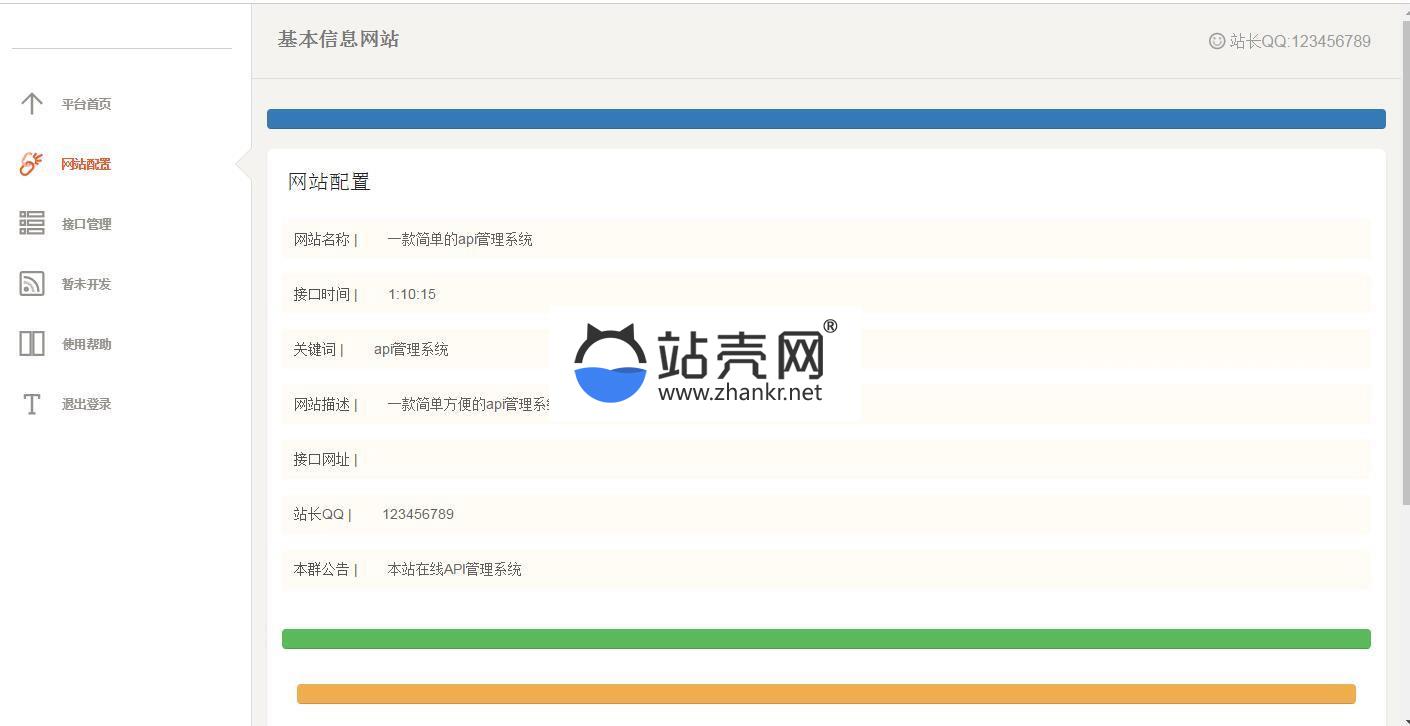
Task: Select 接口管理 in the sidebar
Action: [86, 224]
